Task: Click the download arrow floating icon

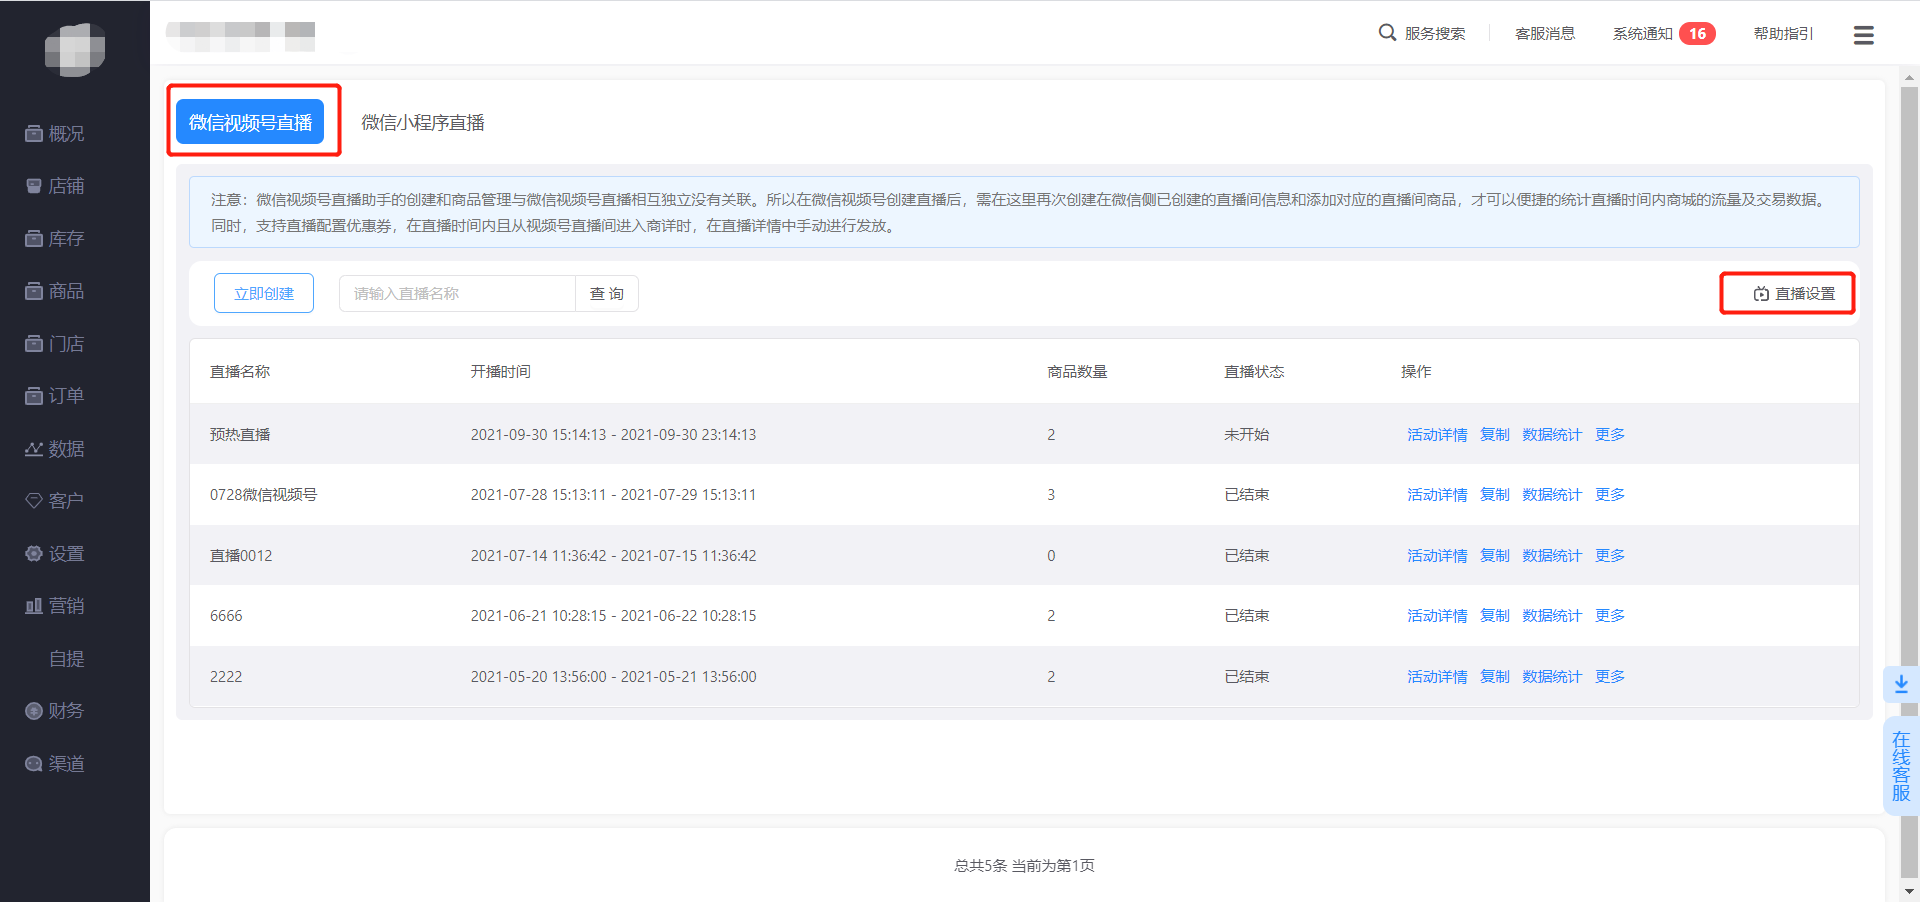Action: (1901, 684)
